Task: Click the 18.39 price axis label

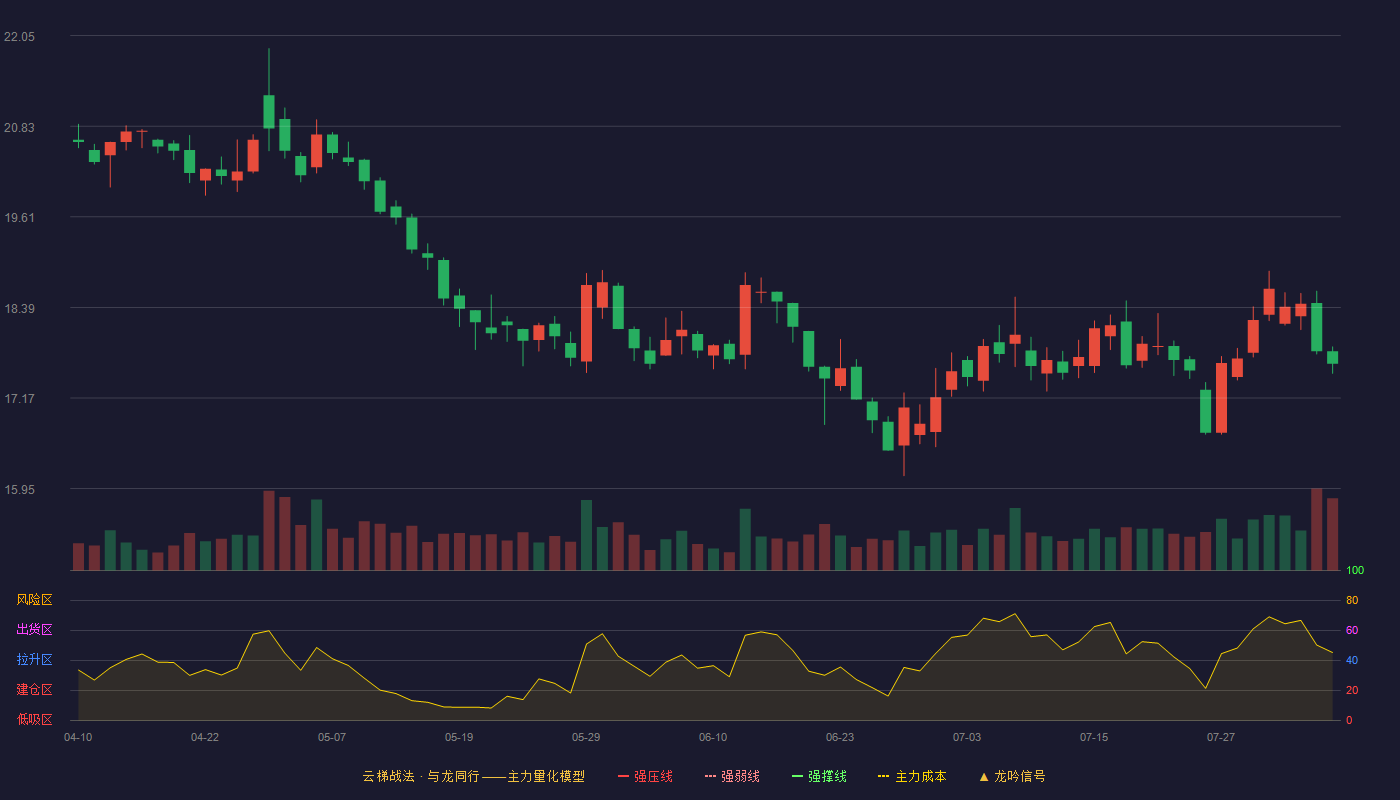Action: pos(20,309)
